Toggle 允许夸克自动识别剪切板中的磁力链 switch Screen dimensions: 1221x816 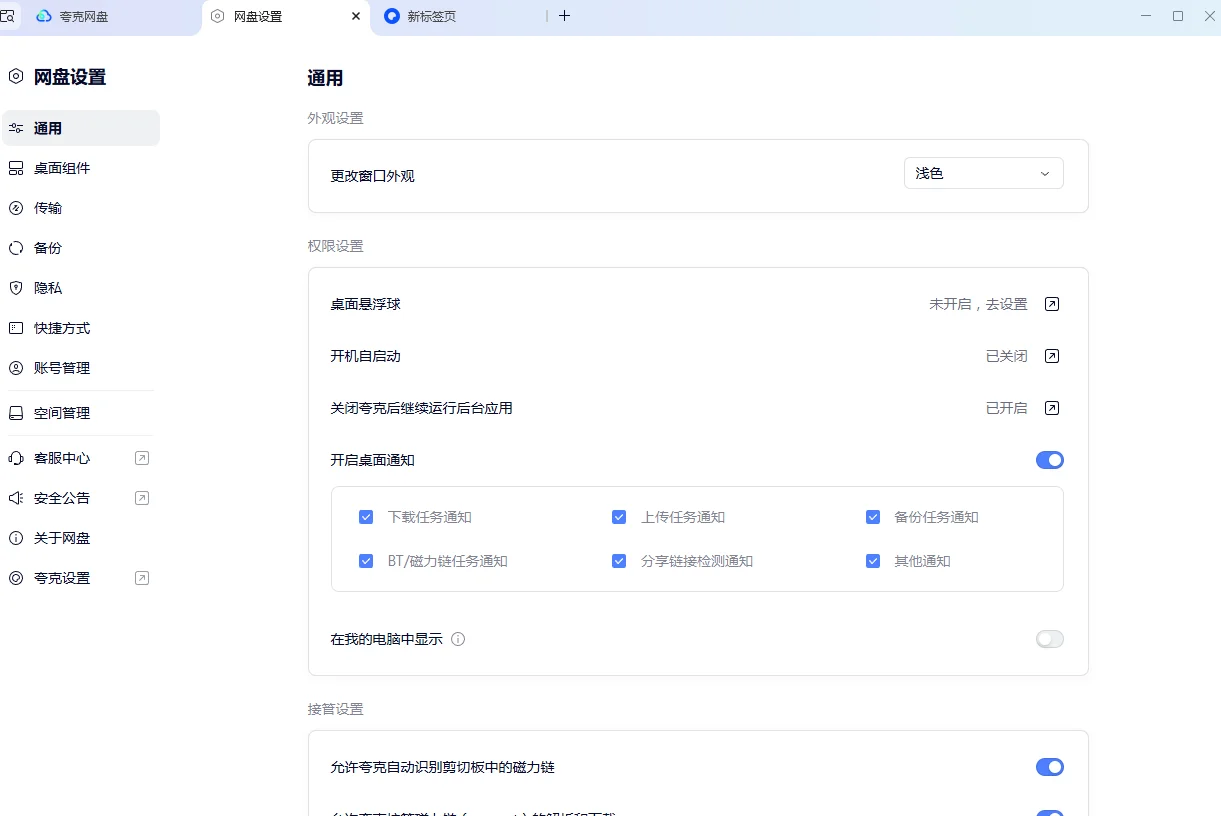1050,767
